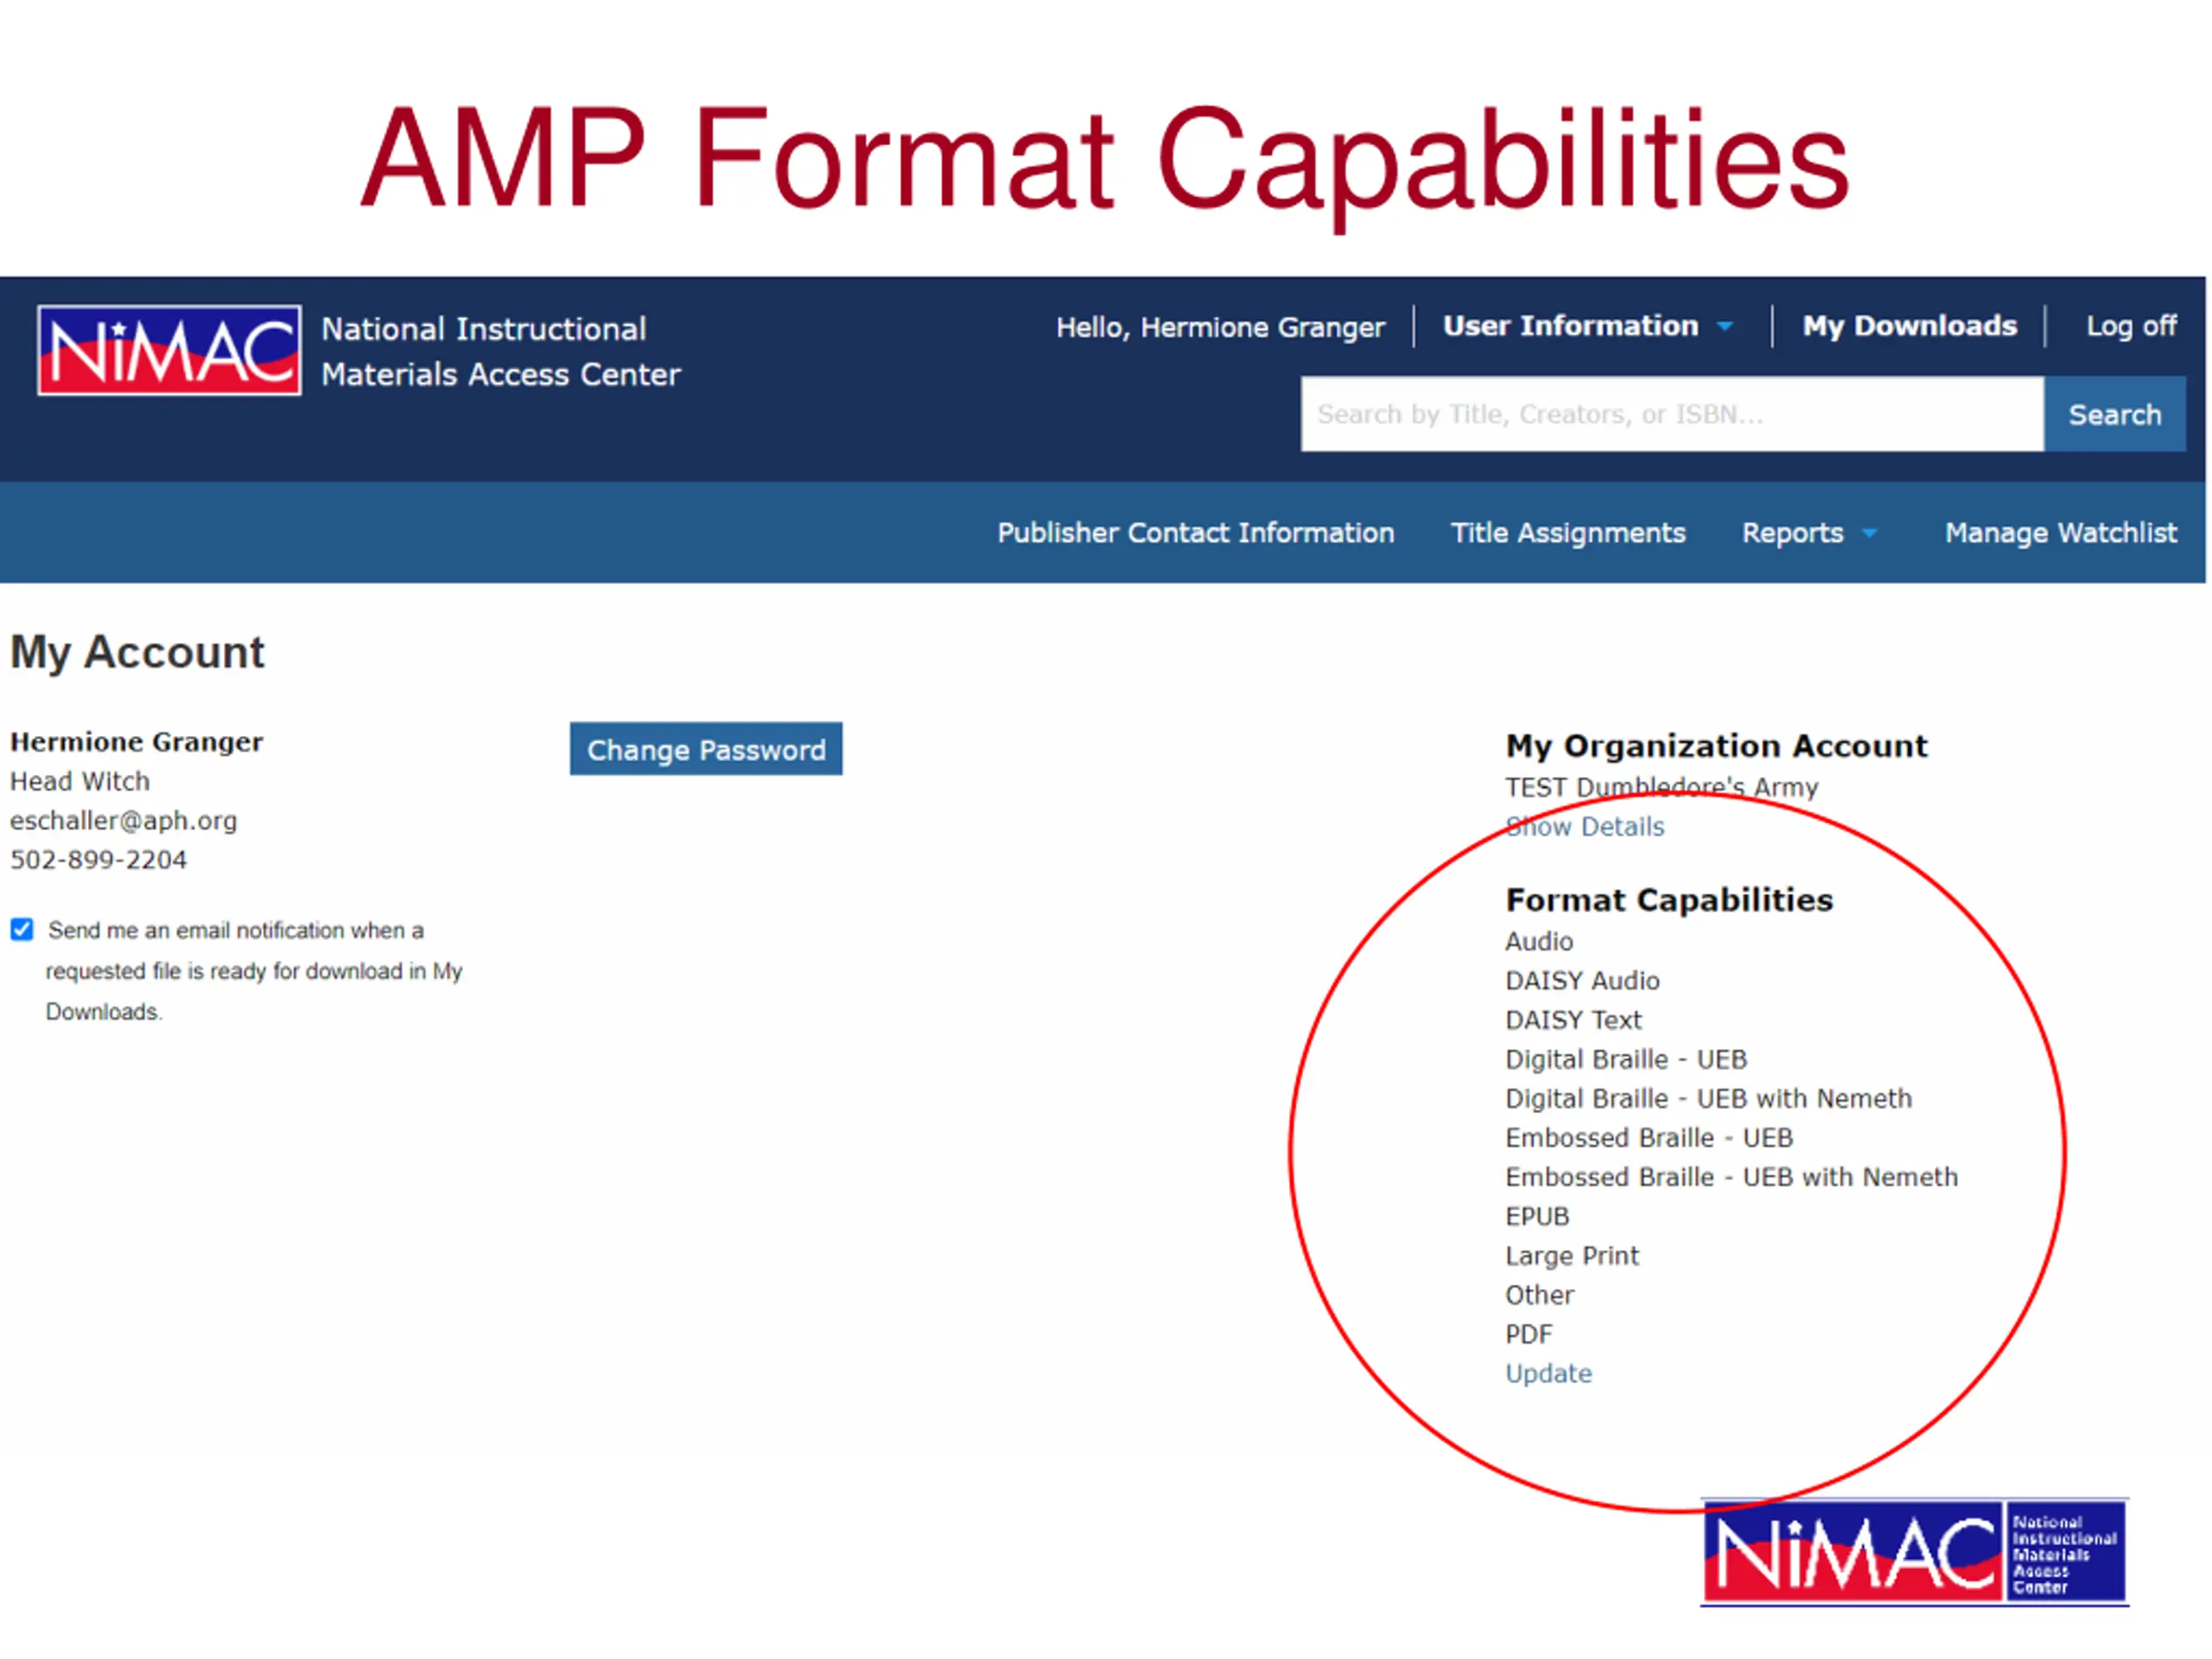Viewport: 2212px width, 1659px height.
Task: Uncheck the email notification checkbox
Action: tap(22, 930)
